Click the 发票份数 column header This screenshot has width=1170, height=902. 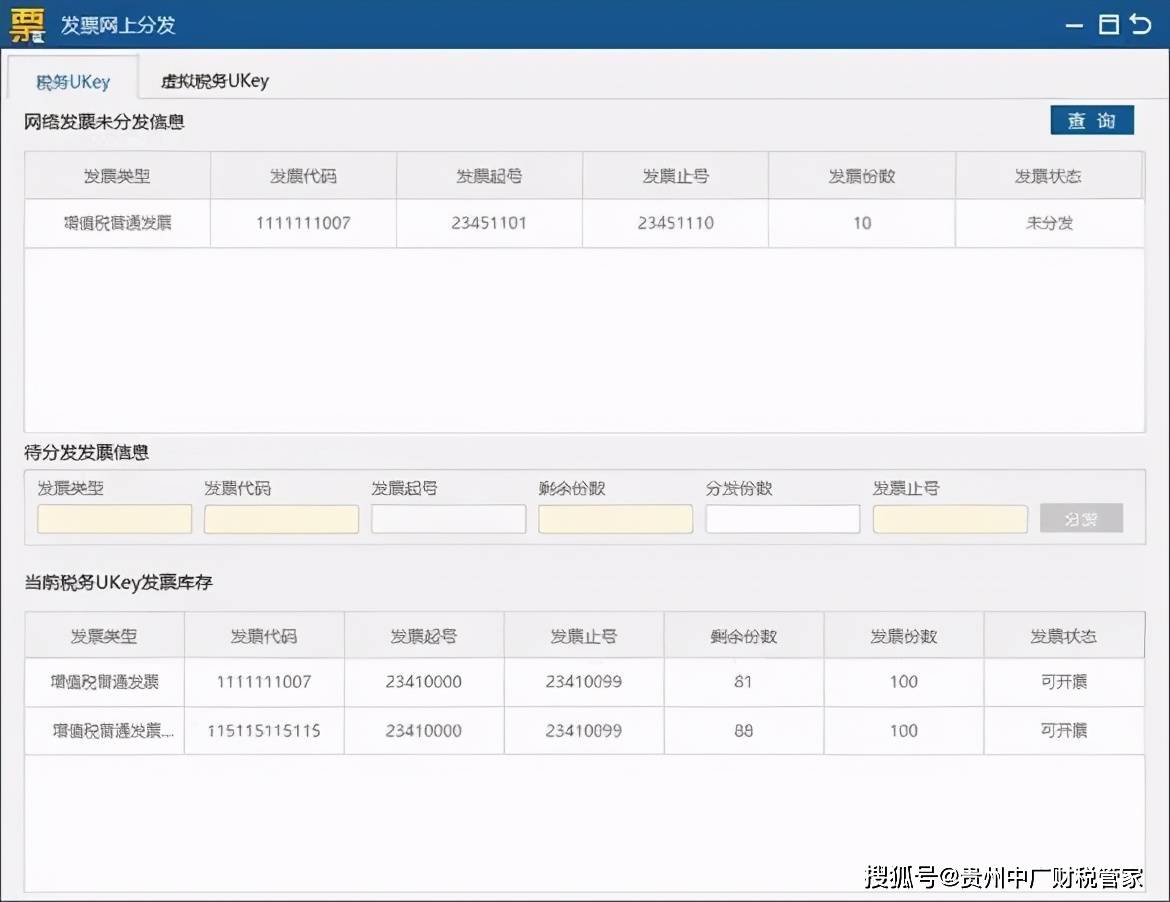point(861,173)
